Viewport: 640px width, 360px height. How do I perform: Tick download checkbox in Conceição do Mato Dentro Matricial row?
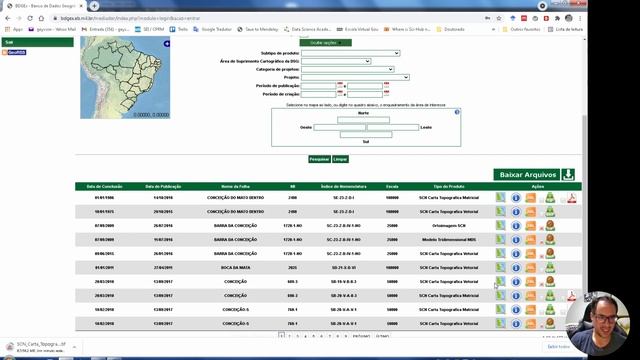click(542, 200)
